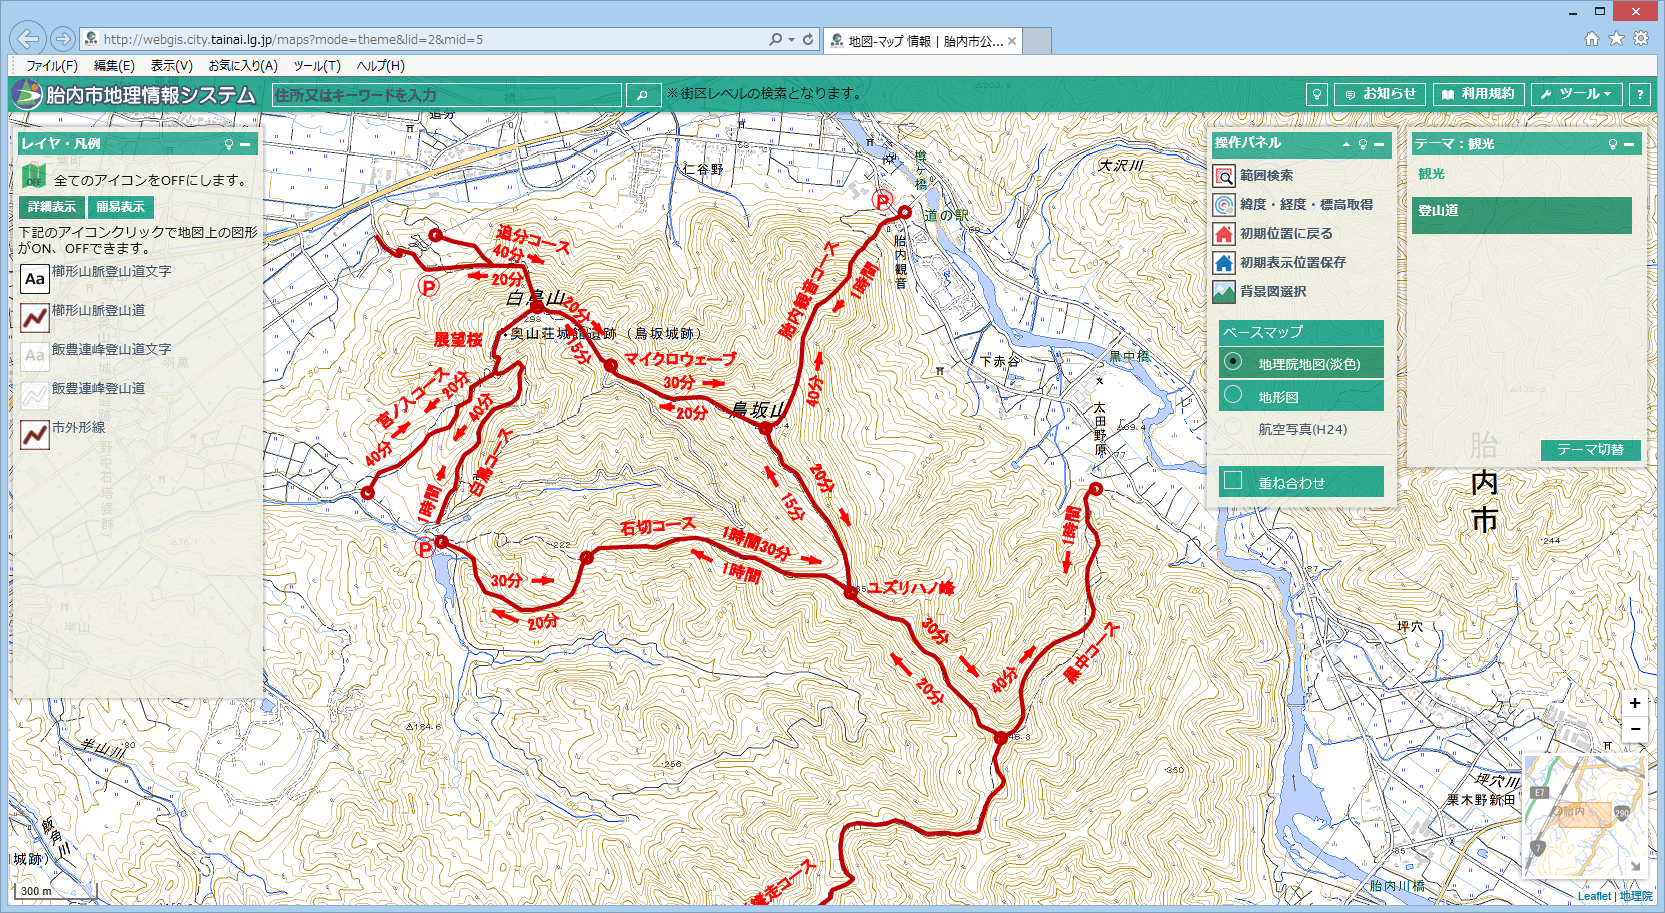Open the help question mark button
This screenshot has height=913, width=1665.
(1639, 94)
